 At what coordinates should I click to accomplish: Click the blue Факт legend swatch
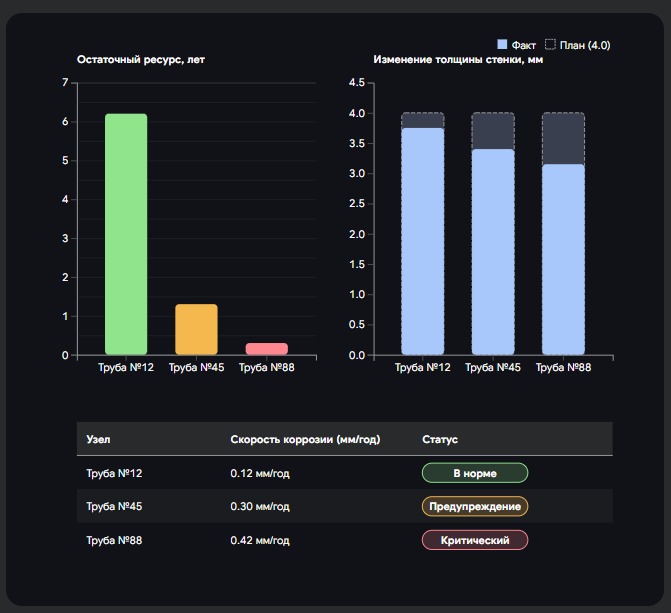pos(503,45)
